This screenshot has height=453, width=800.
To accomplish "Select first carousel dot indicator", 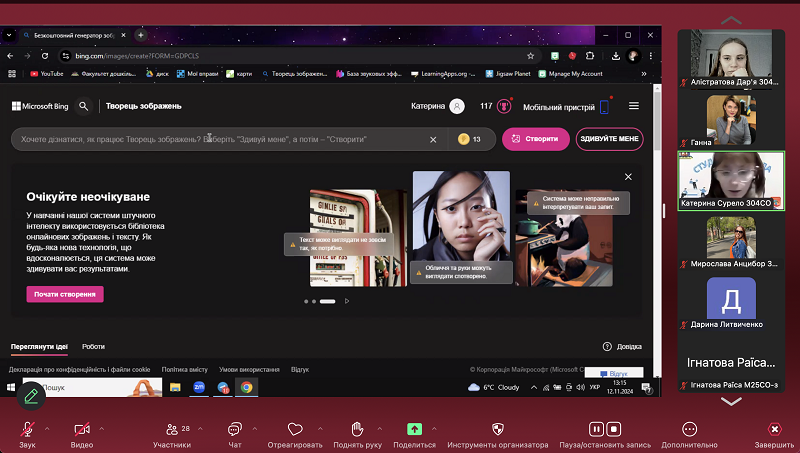I will (306, 301).
